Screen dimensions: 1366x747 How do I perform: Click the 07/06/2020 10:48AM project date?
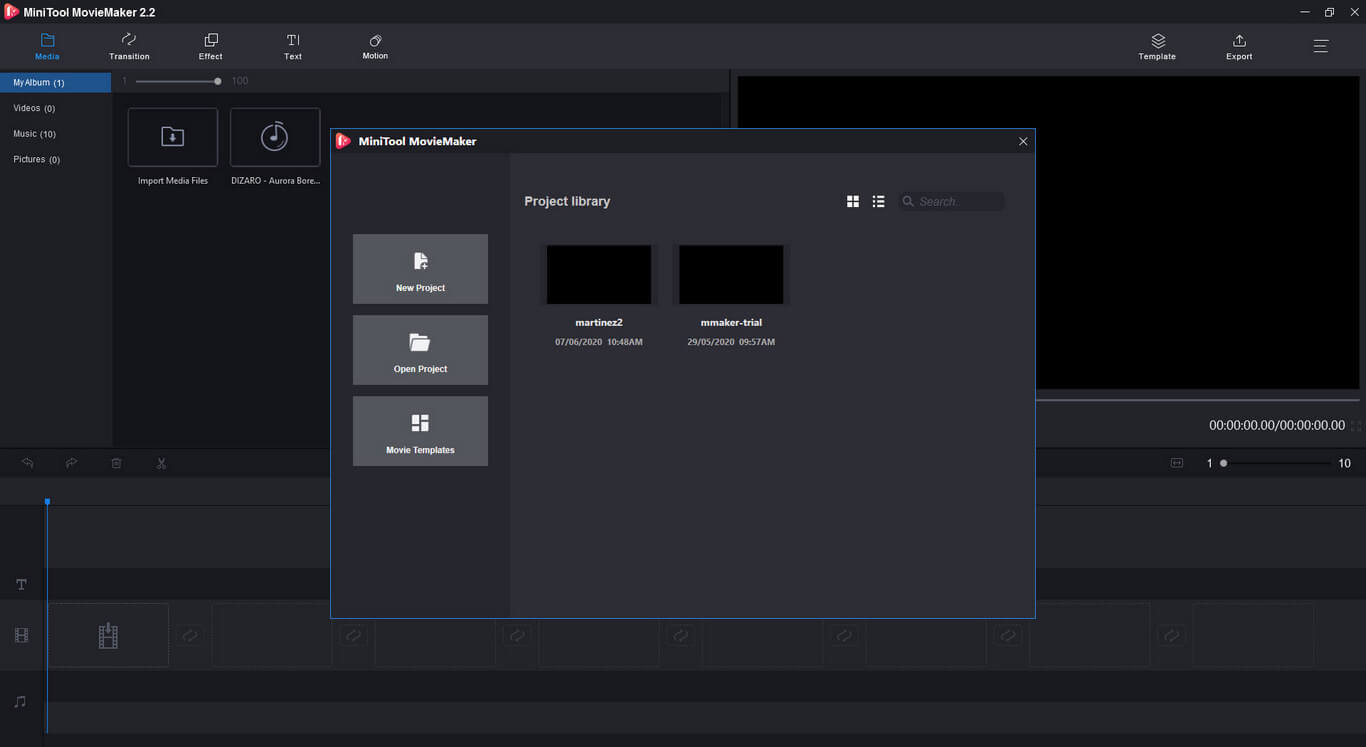[x=599, y=342]
